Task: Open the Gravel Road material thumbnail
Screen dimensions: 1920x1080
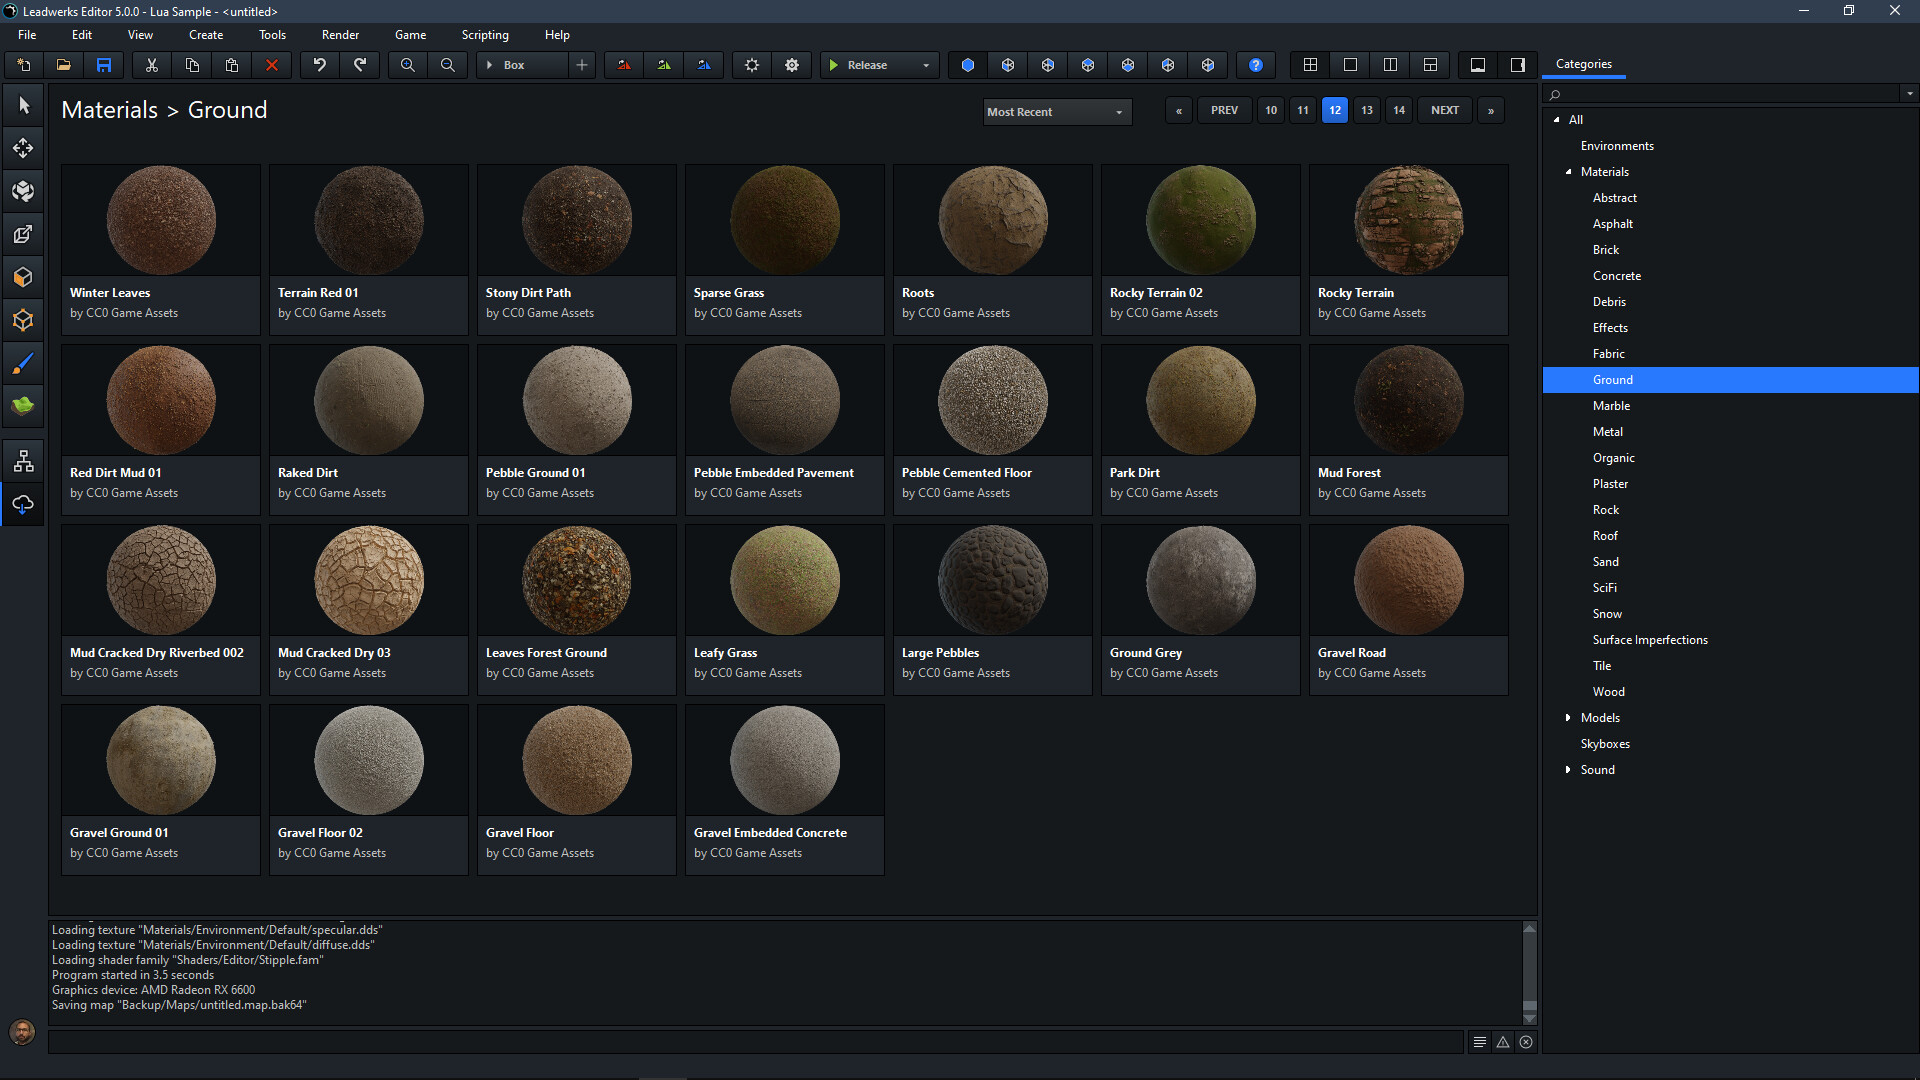Action: pos(1408,580)
